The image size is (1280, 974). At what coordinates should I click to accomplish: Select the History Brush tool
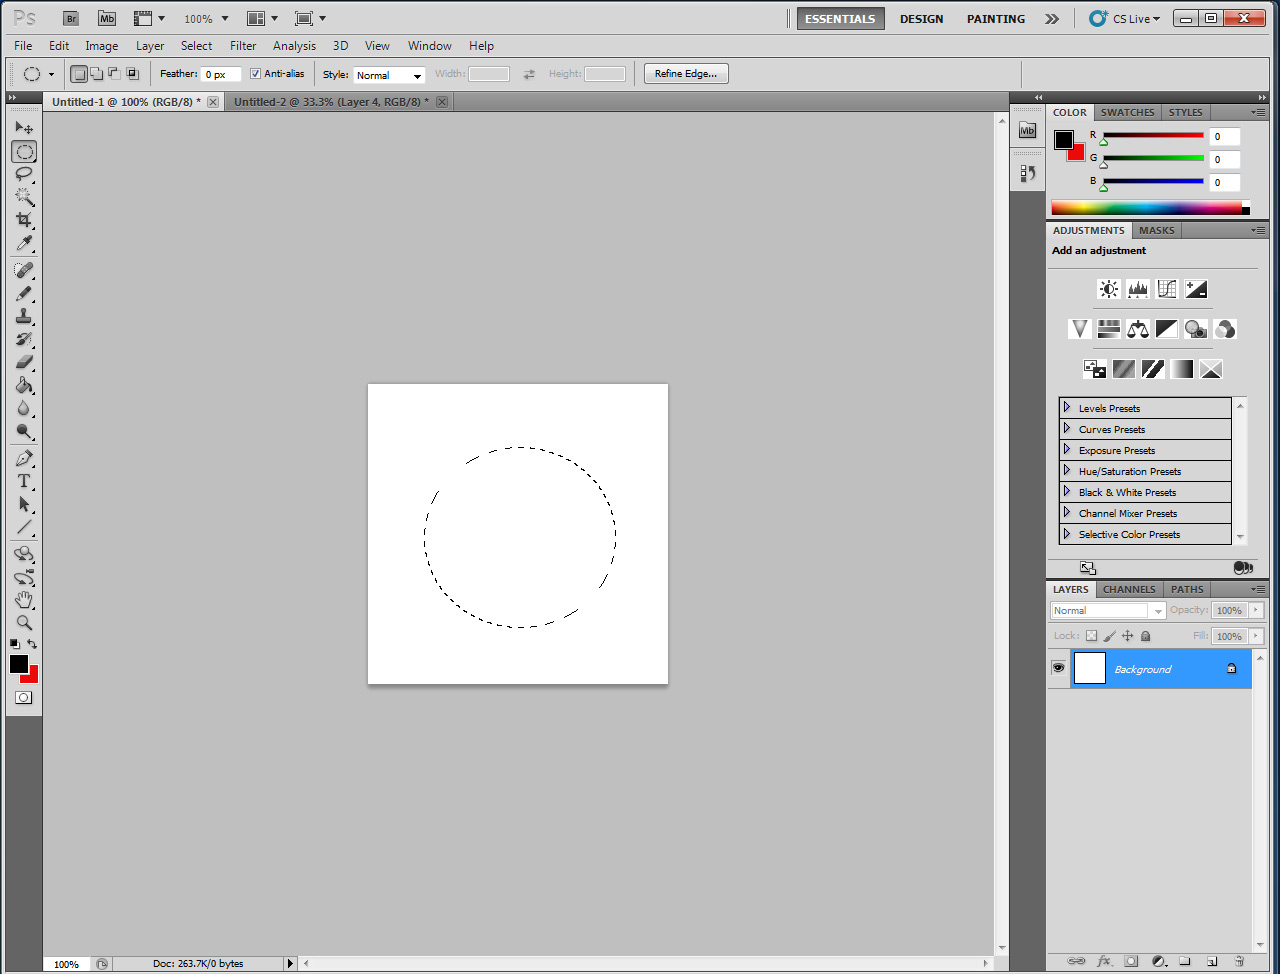(24, 339)
